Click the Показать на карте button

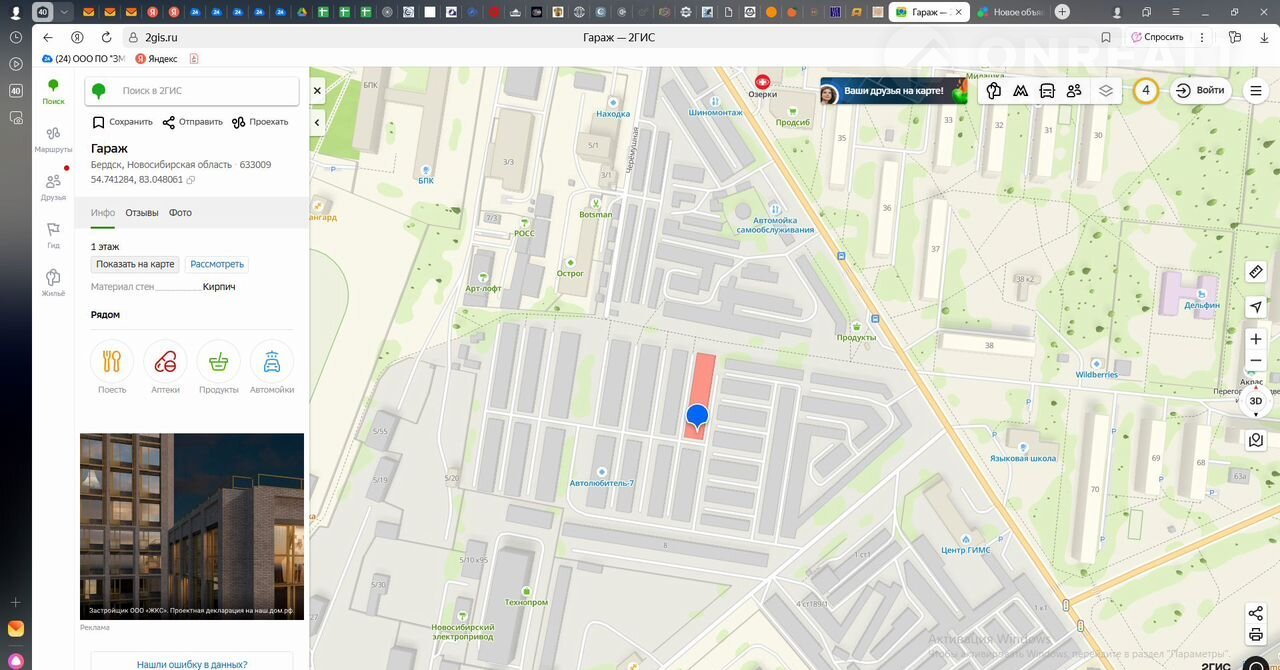pos(135,264)
